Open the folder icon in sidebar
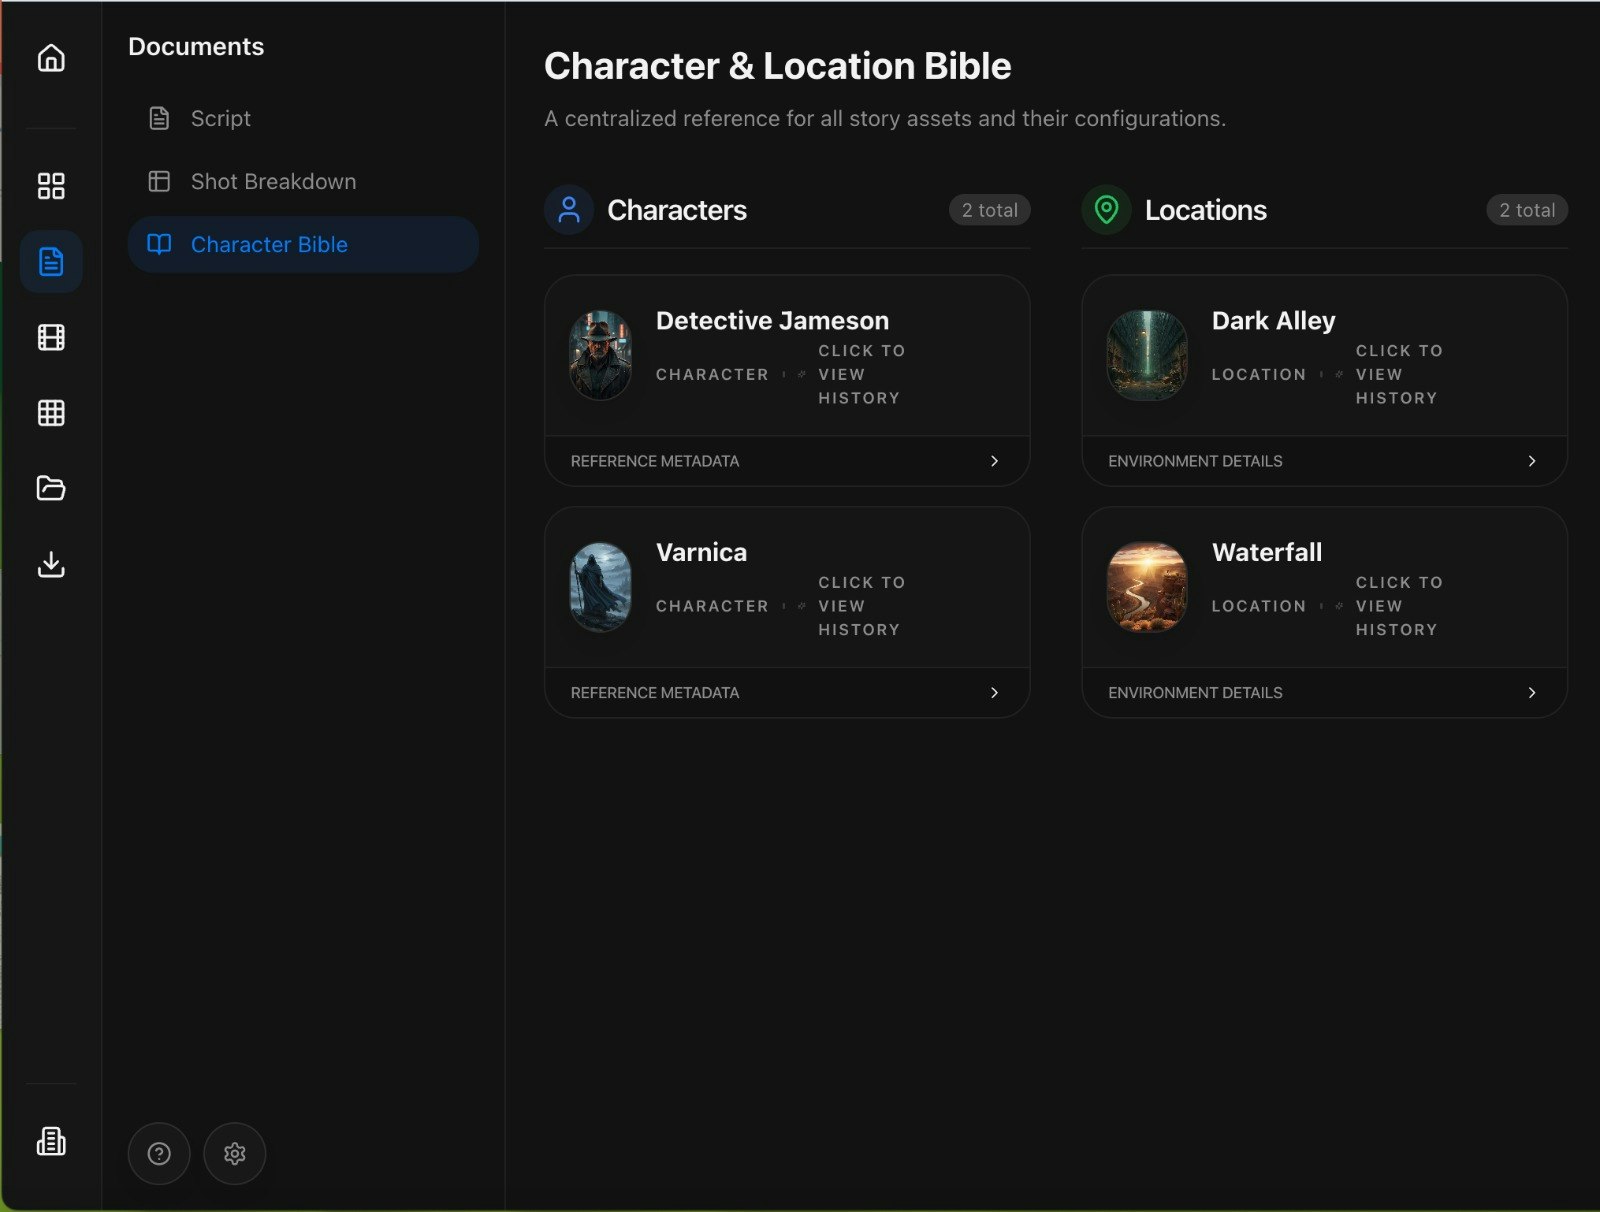This screenshot has width=1600, height=1212. coord(51,488)
